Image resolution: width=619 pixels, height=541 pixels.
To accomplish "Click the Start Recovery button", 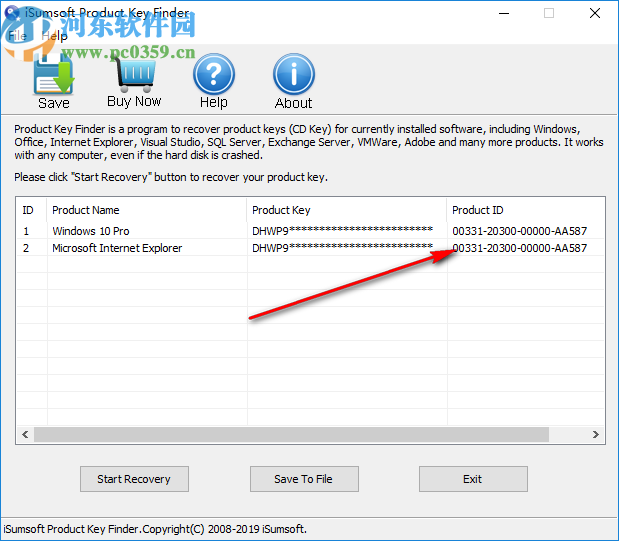I will 134,479.
